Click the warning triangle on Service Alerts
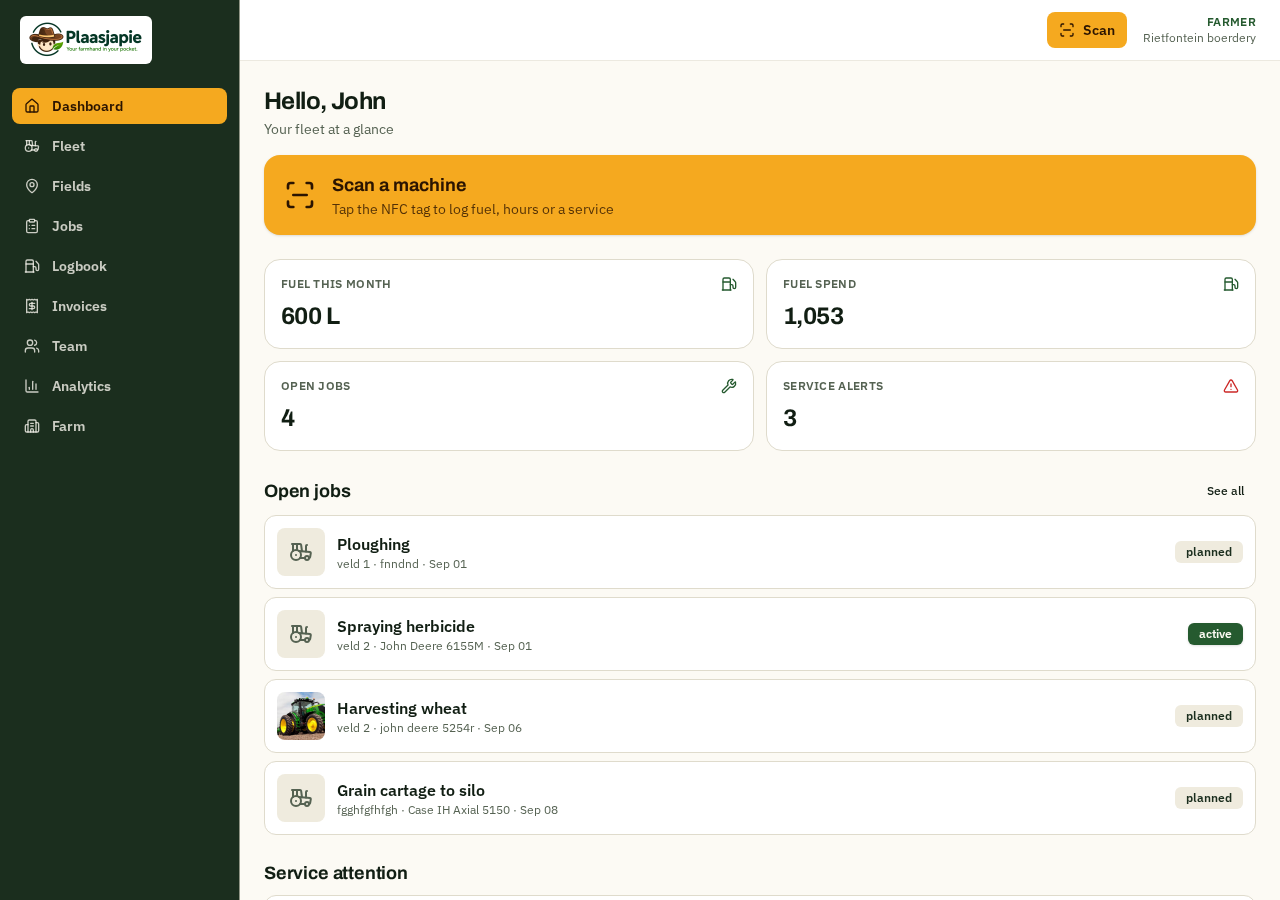Screen dimensions: 1280x900 click(1231, 386)
